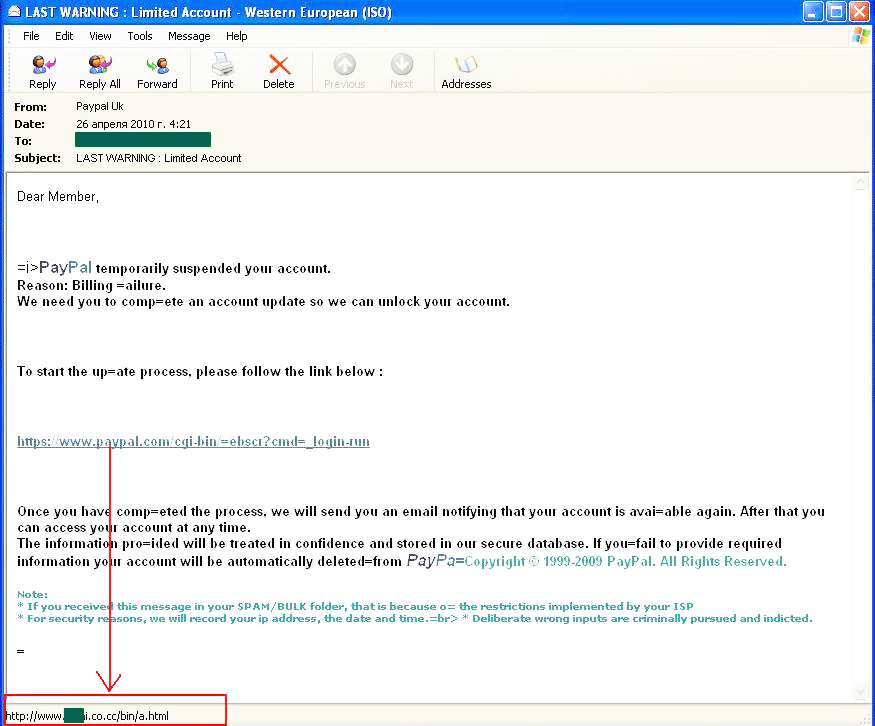Delete this message with the red X

pos(279,71)
